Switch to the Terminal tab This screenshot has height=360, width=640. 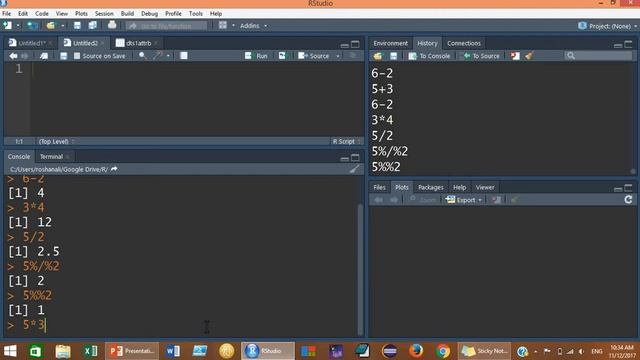pos(51,156)
